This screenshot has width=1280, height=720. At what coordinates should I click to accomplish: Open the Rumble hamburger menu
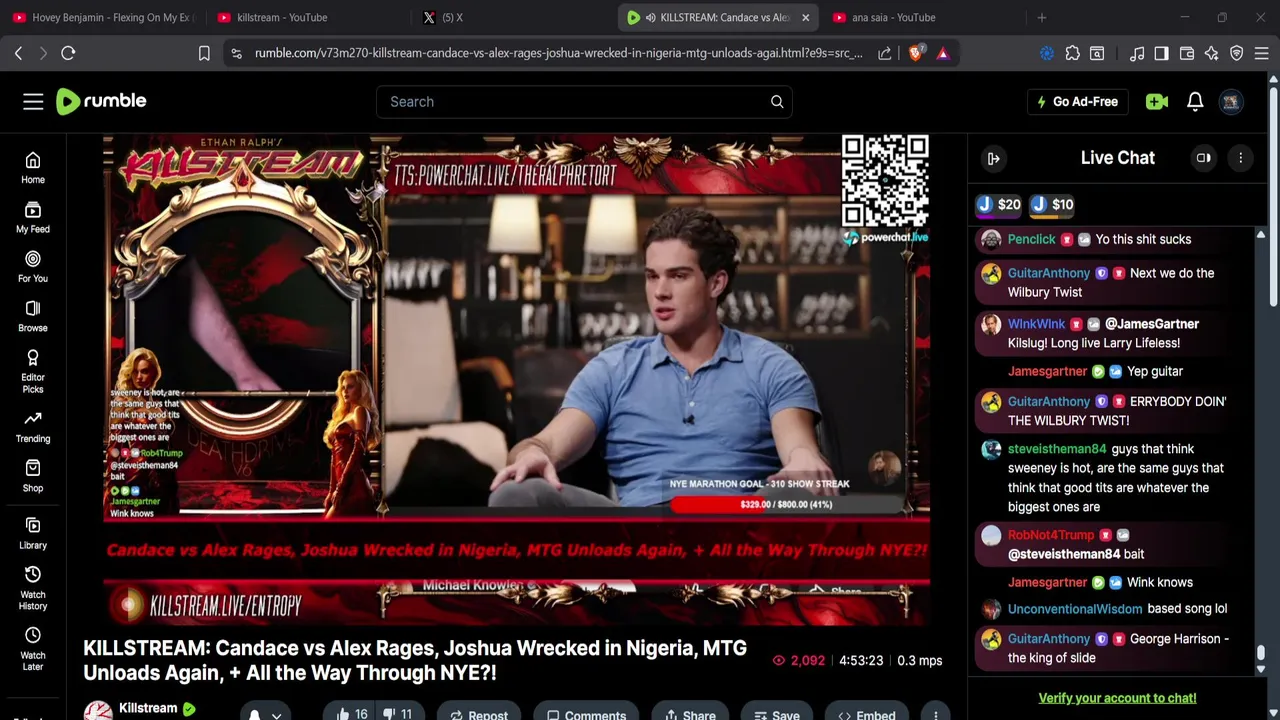pos(33,101)
